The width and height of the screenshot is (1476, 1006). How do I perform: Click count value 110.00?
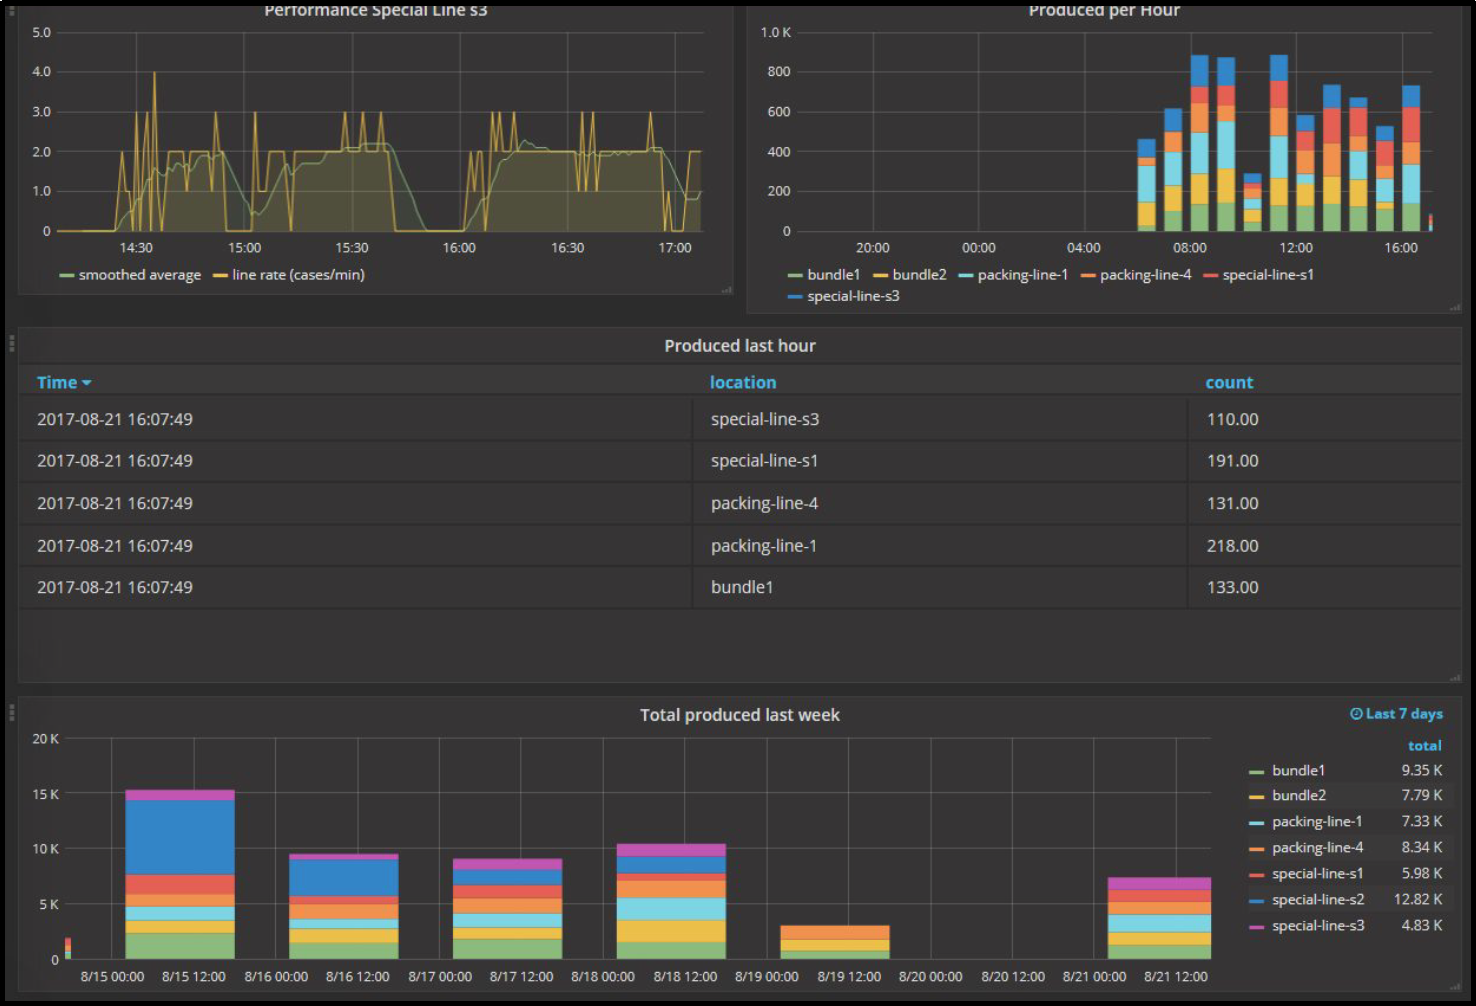[1232, 420]
